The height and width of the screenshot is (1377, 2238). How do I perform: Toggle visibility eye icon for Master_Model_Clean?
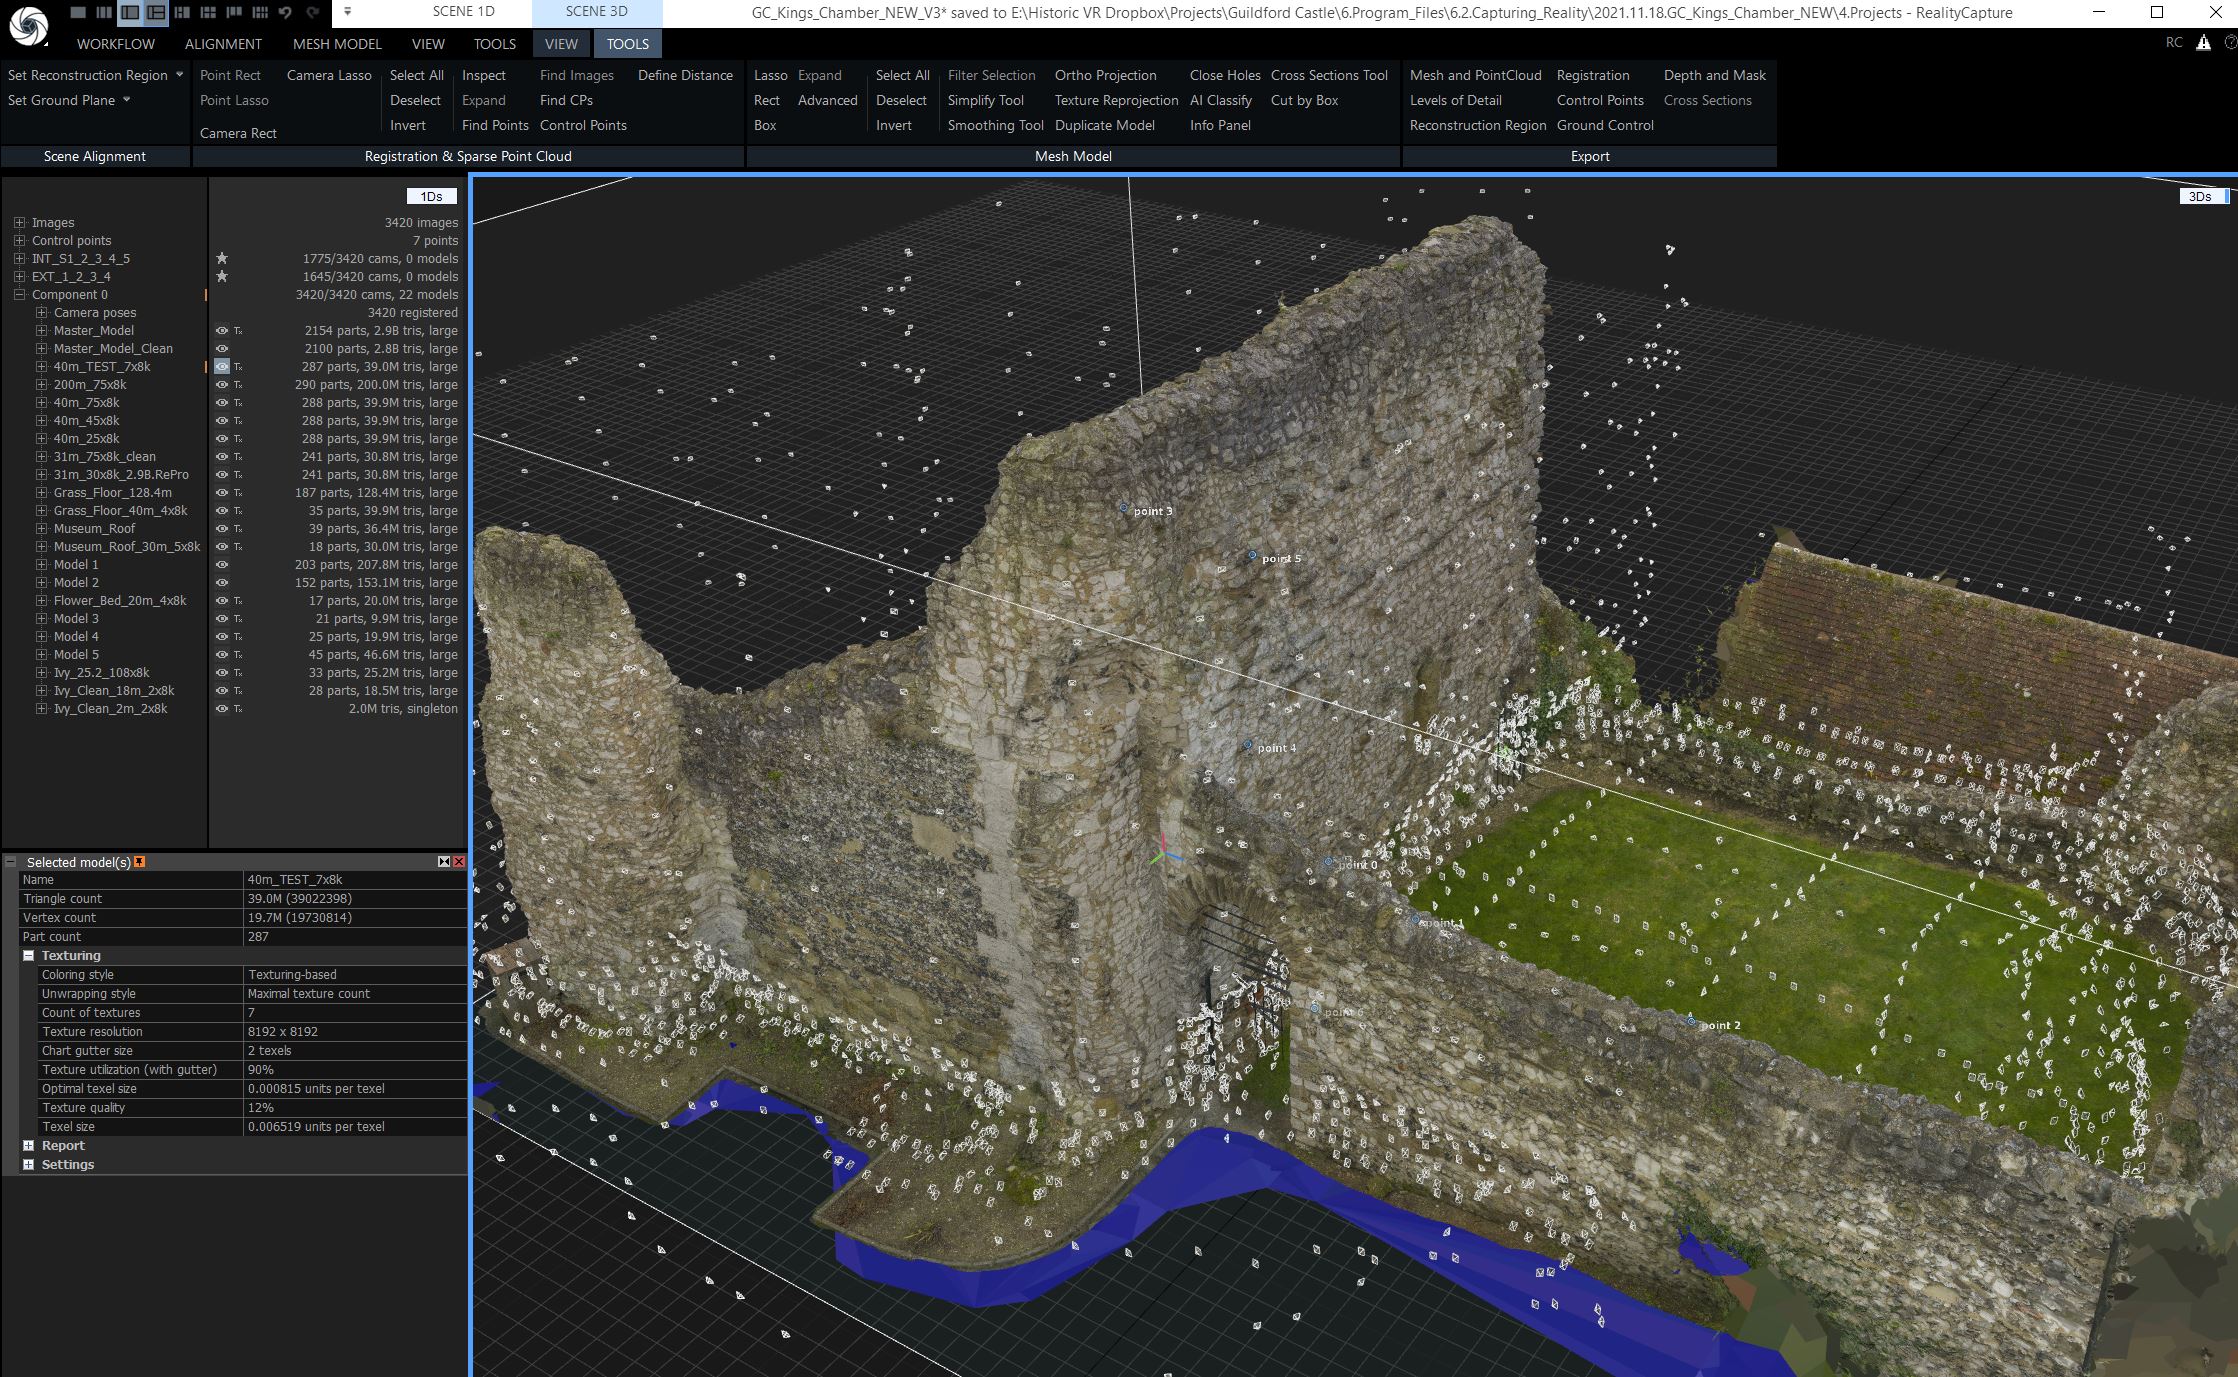point(222,347)
